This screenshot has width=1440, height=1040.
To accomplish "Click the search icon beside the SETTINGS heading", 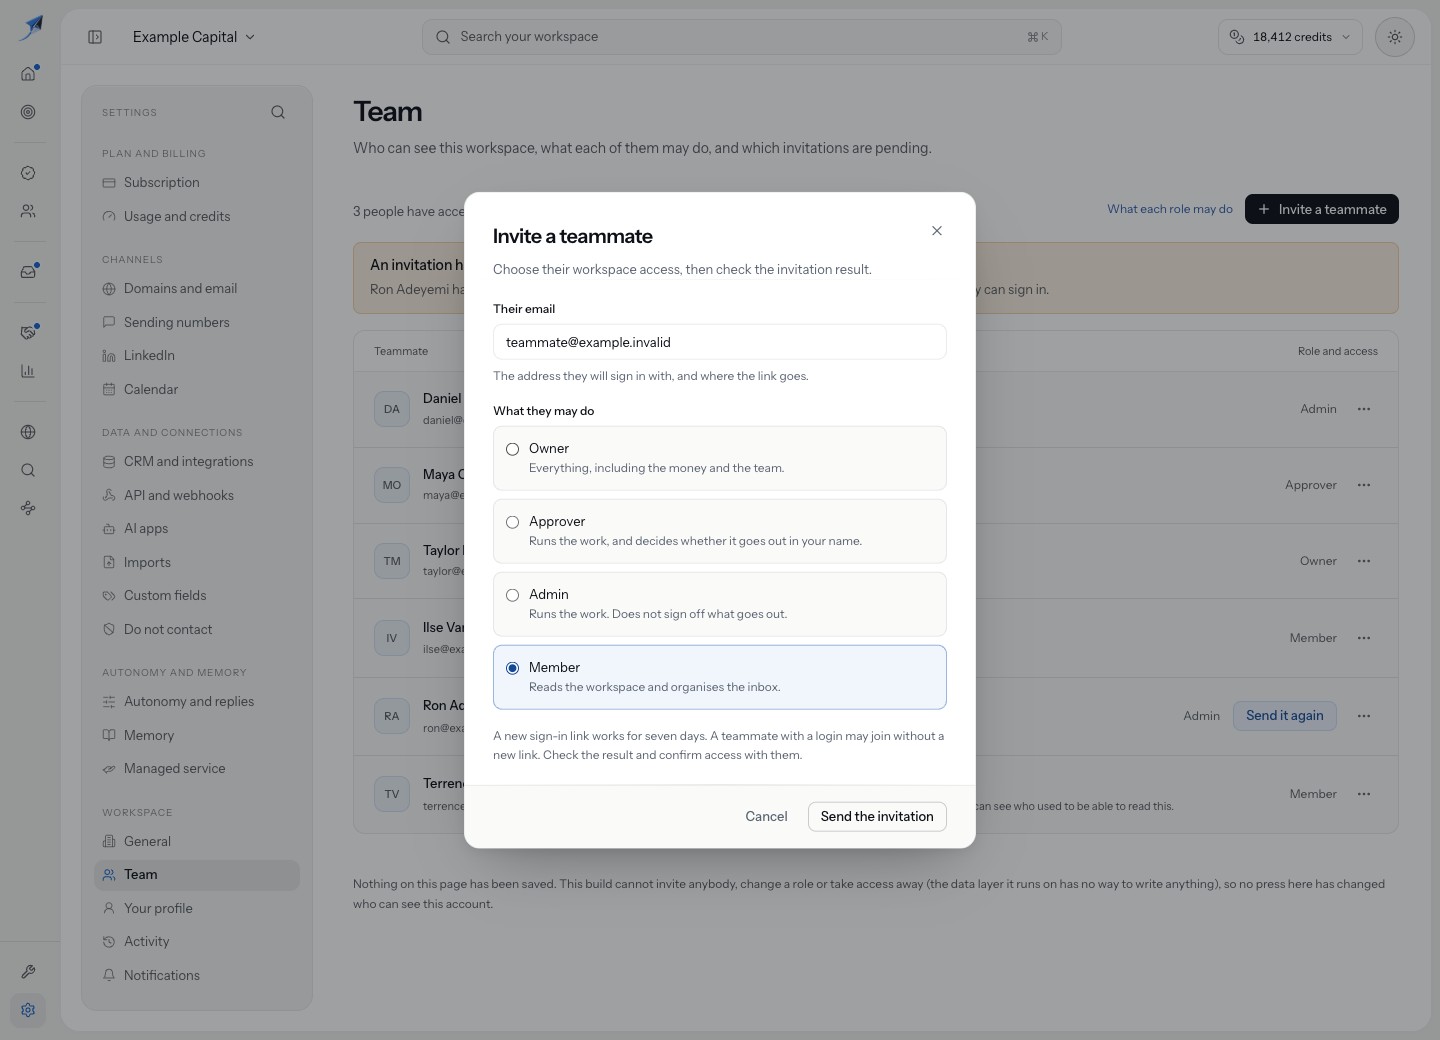I will click(x=278, y=112).
